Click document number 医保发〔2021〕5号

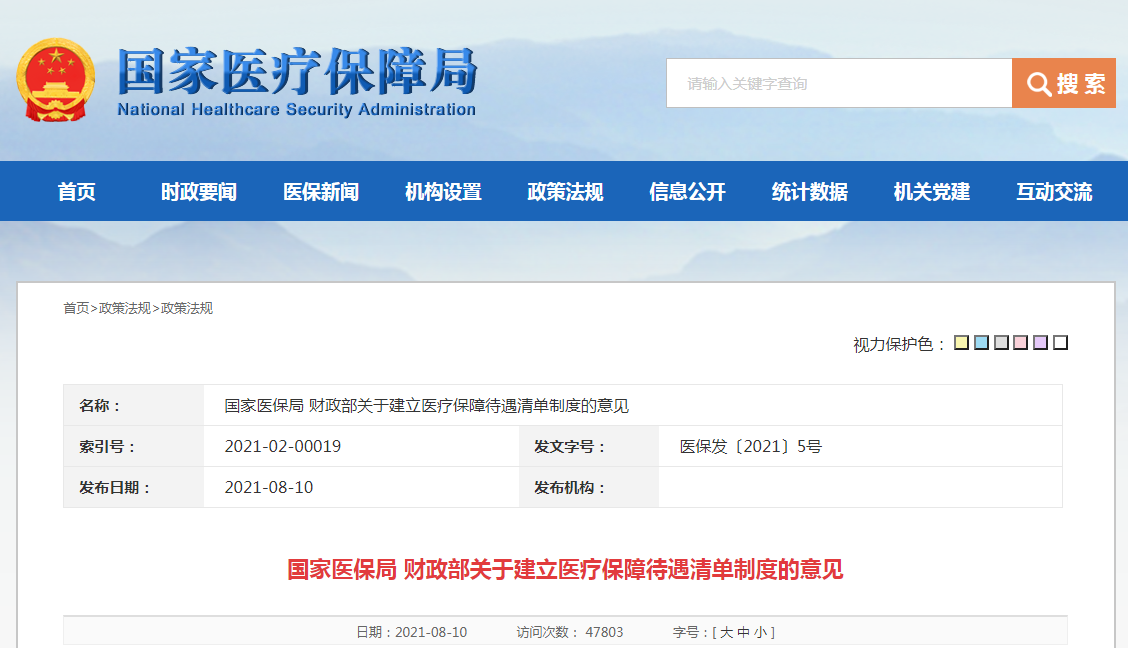click(x=750, y=447)
